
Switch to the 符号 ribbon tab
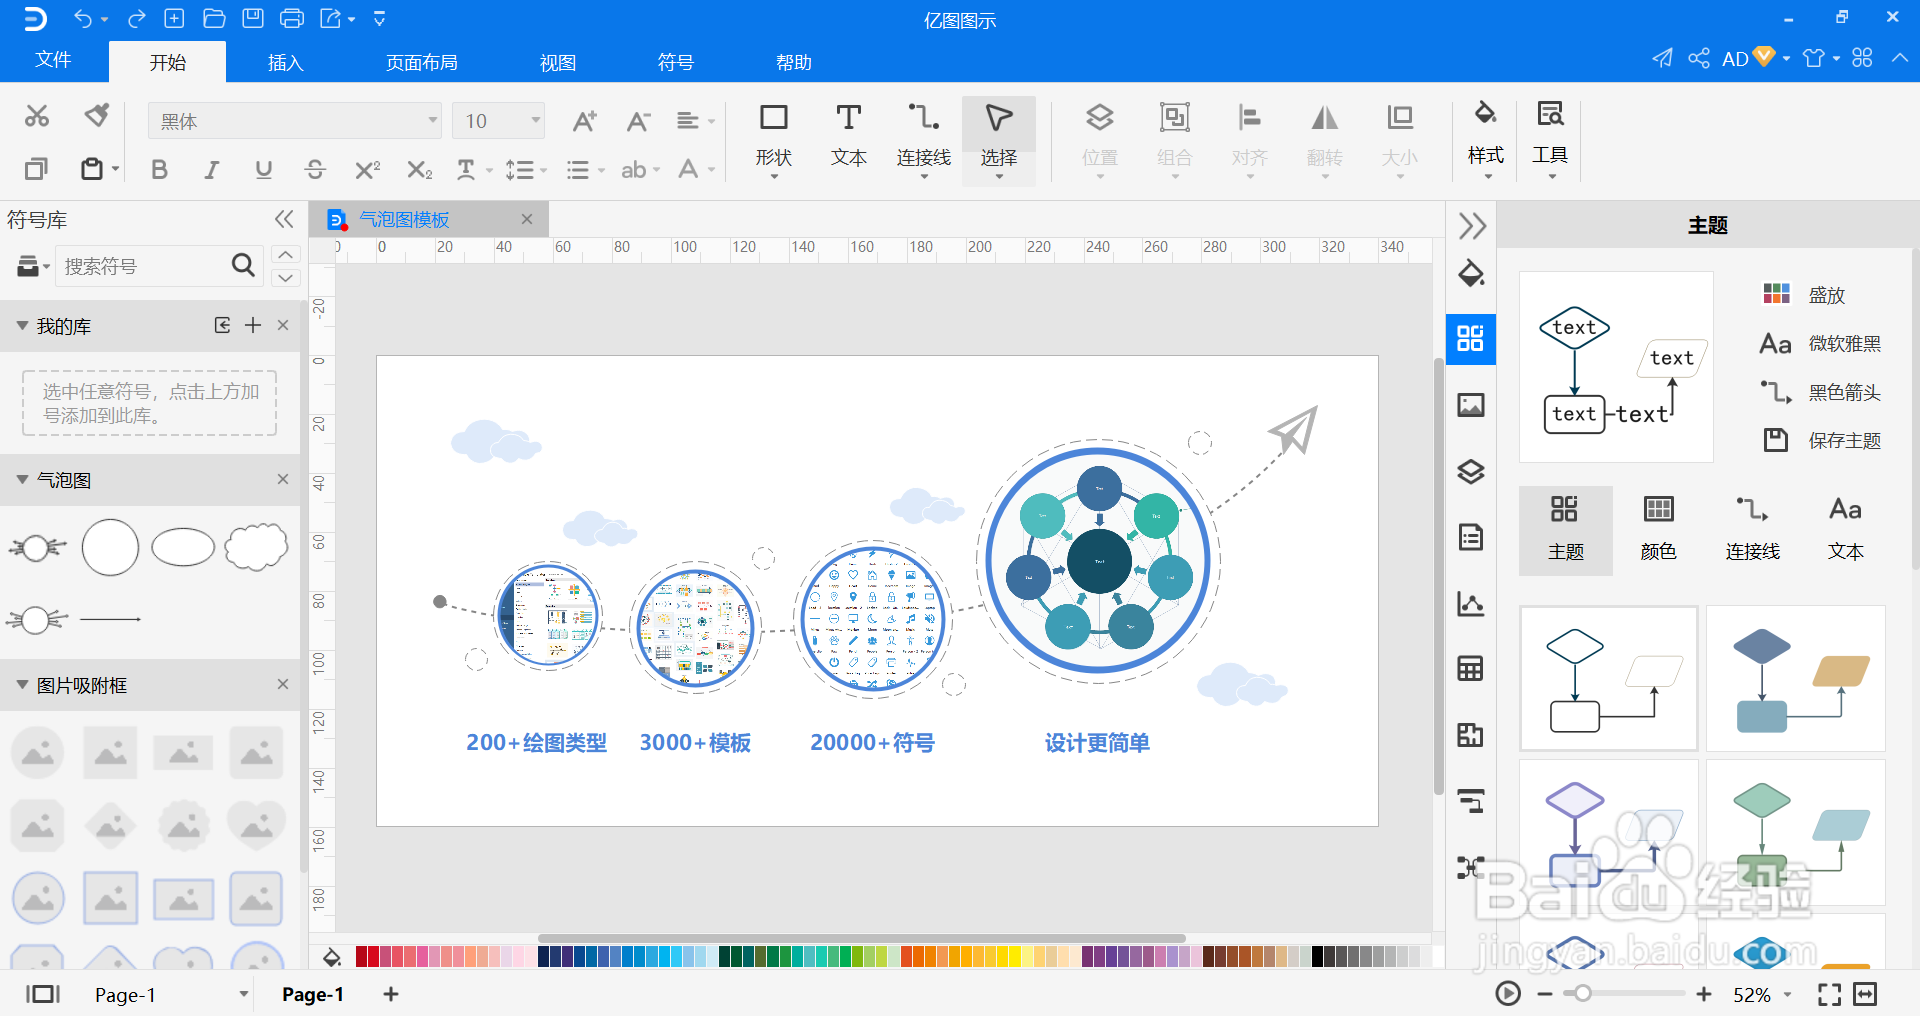pyautogui.click(x=676, y=62)
